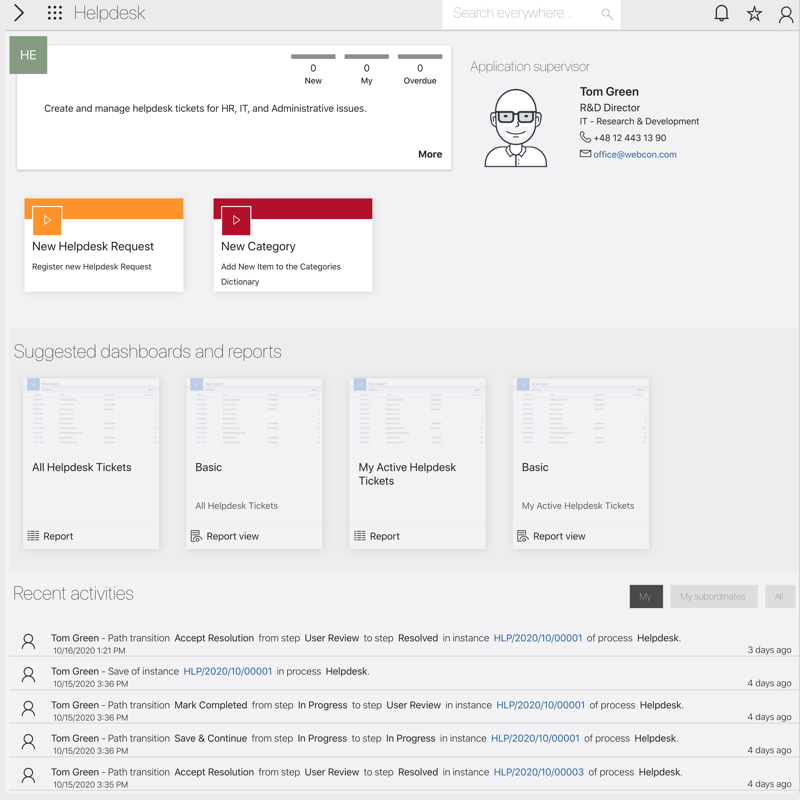Screen dimensions: 800x800
Task: Type in the Search everywhere field
Action: tap(520, 14)
